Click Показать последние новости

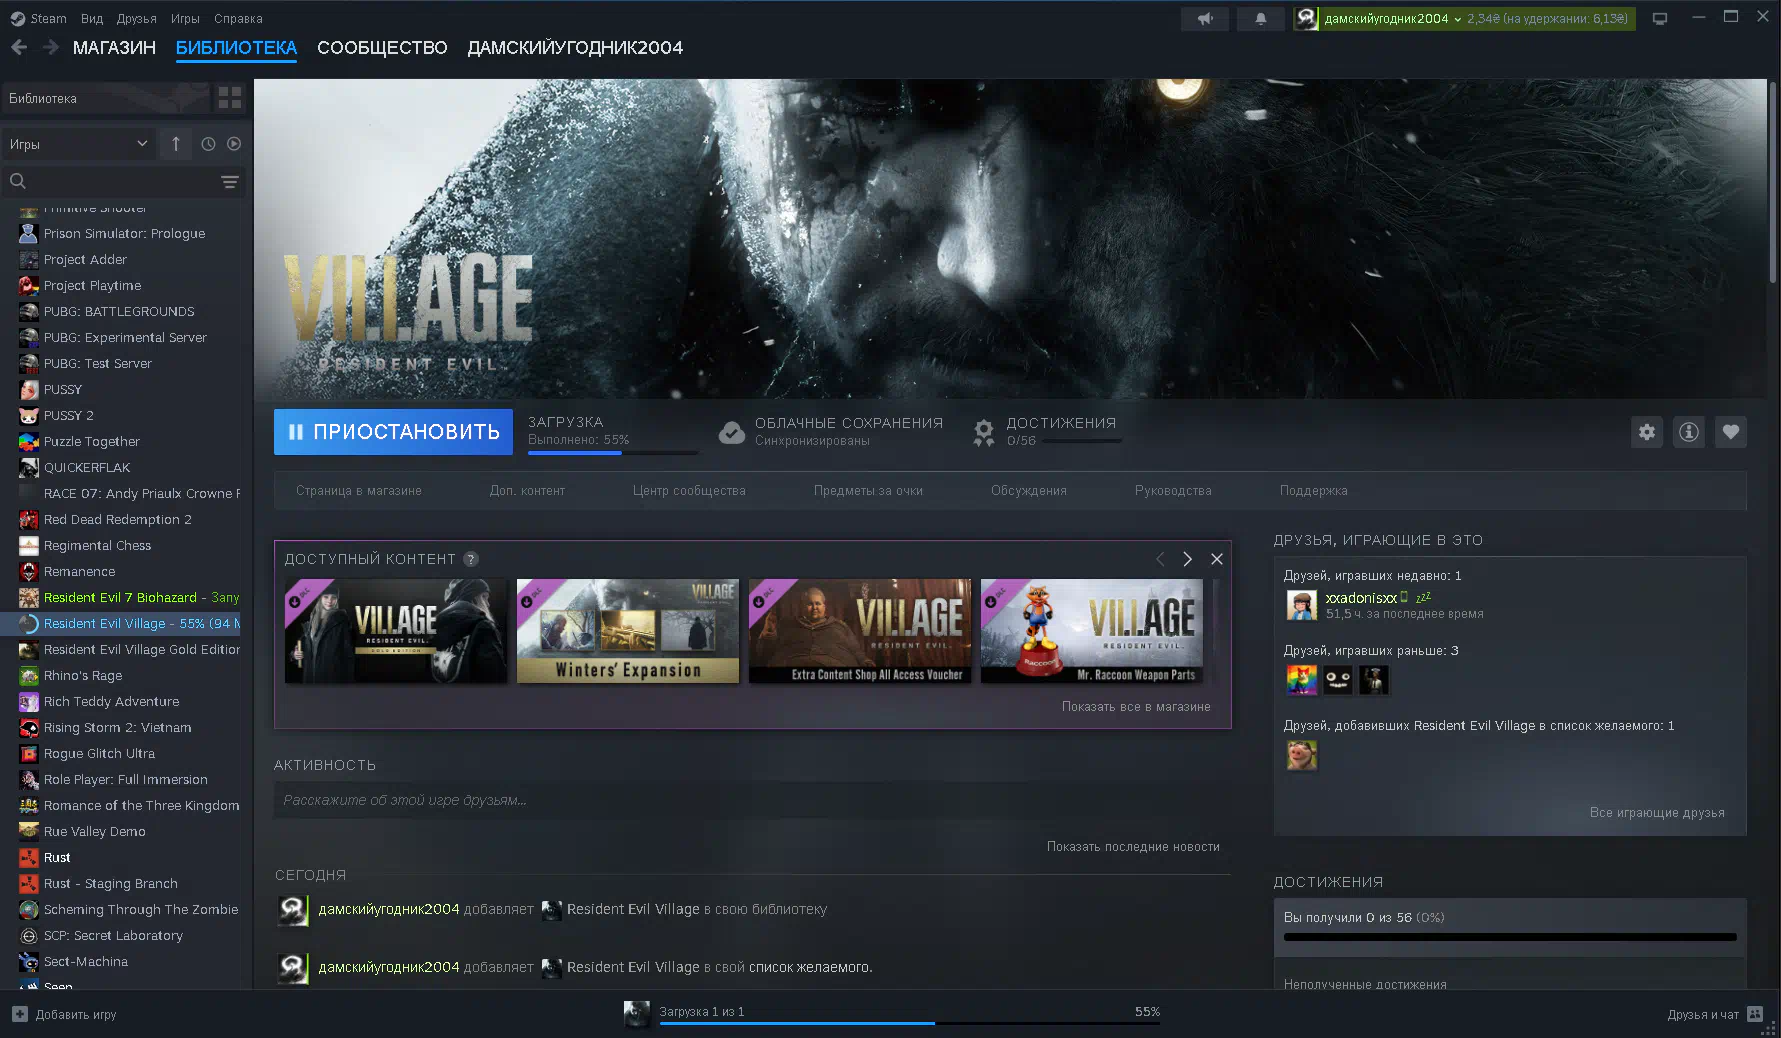pos(1133,846)
